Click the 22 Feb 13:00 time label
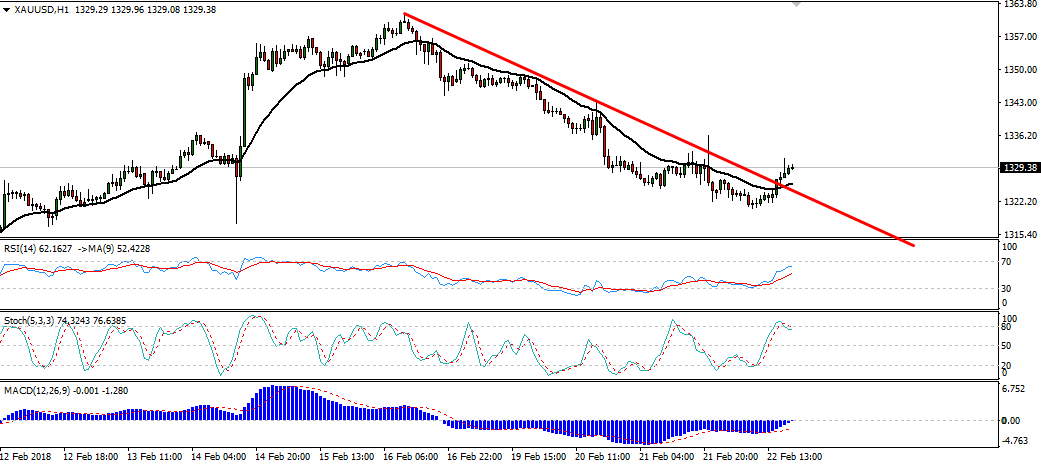Screen dimensions: 1041x466 [x=795, y=457]
